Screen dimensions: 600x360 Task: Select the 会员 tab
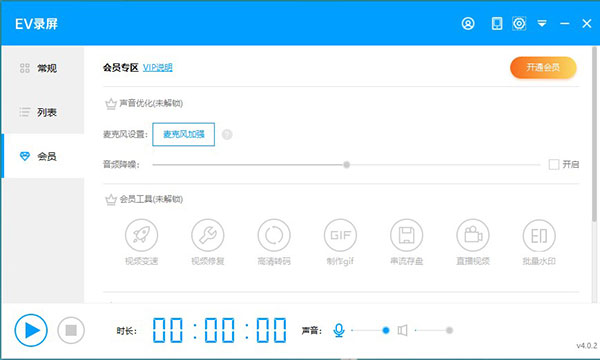pos(42,156)
